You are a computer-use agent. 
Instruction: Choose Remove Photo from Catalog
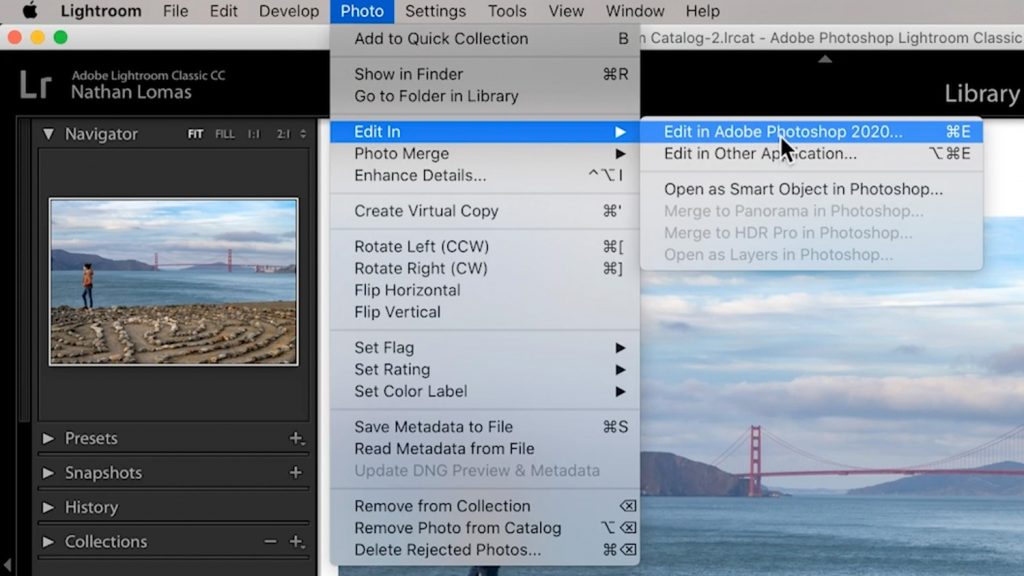click(x=485, y=528)
